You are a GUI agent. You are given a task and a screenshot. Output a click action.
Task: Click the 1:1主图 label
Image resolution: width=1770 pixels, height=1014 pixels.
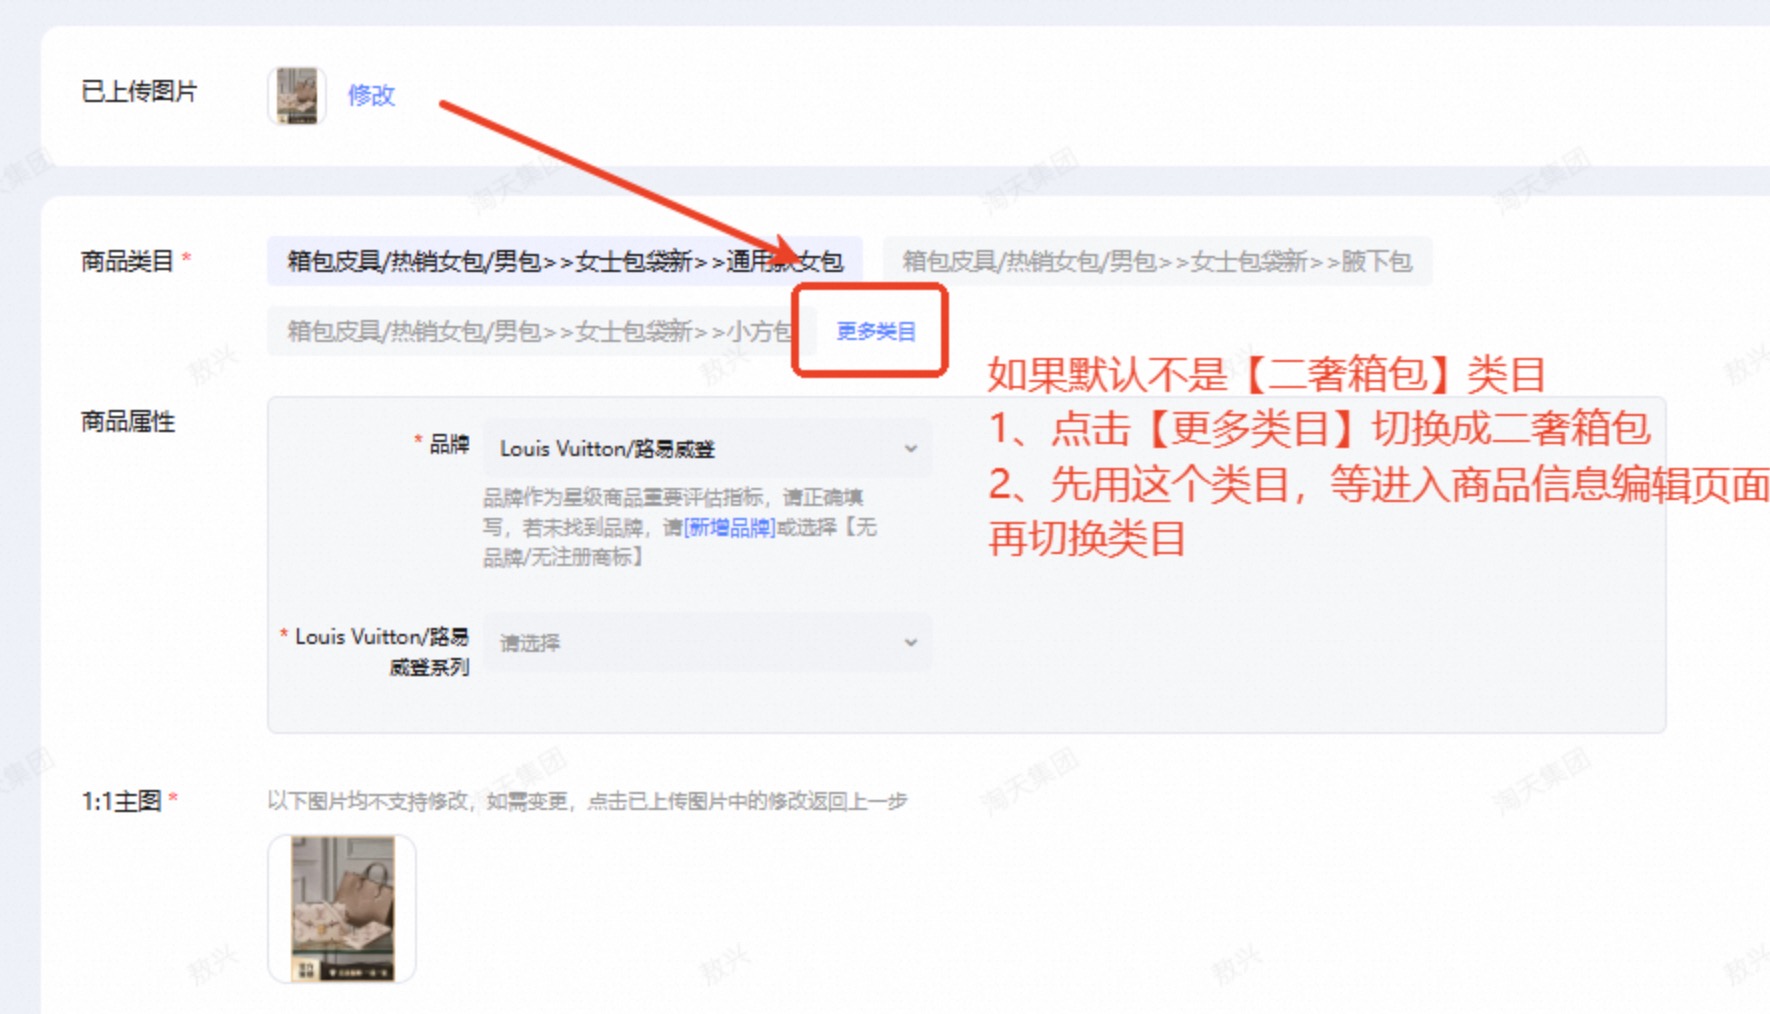coord(121,801)
